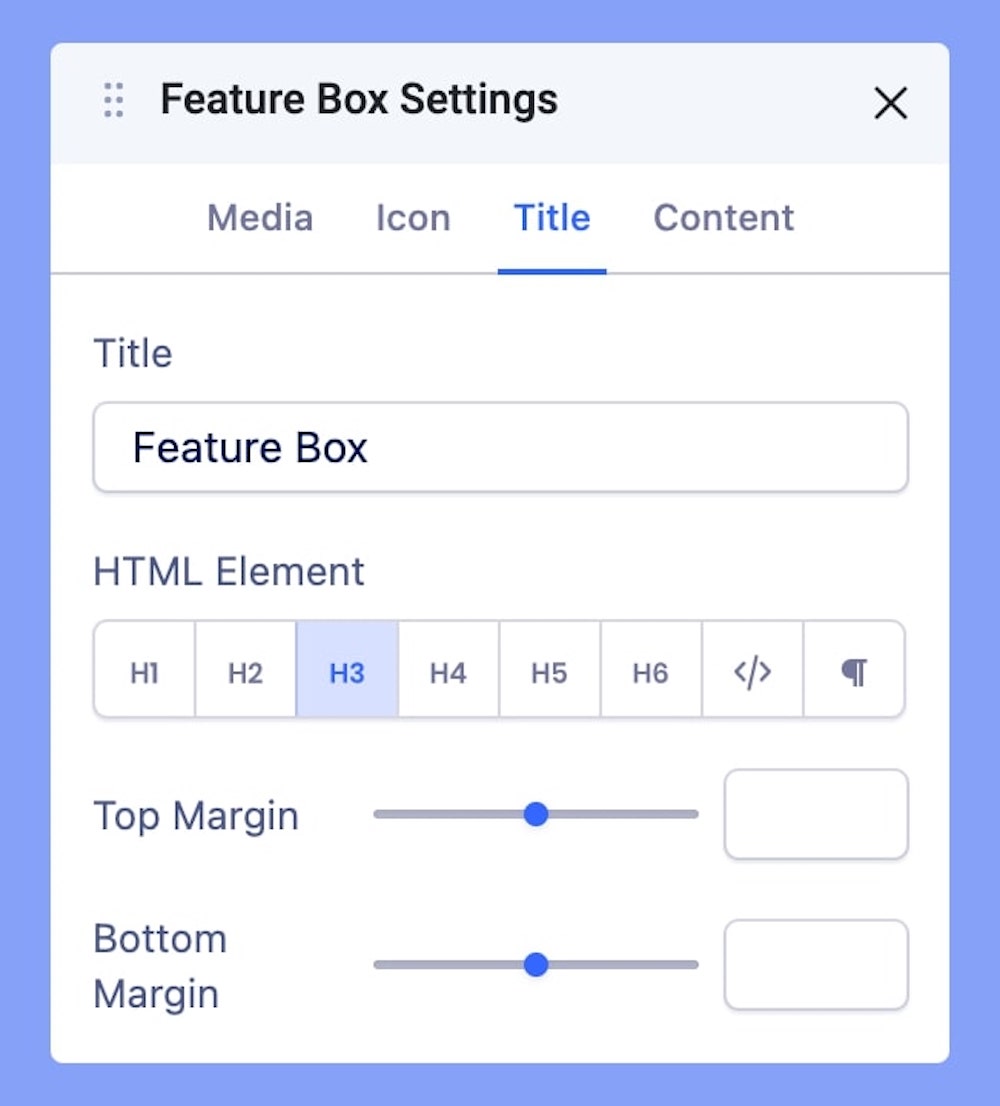Click the Title text field
Viewport: 1000px width, 1106px height.
point(500,447)
